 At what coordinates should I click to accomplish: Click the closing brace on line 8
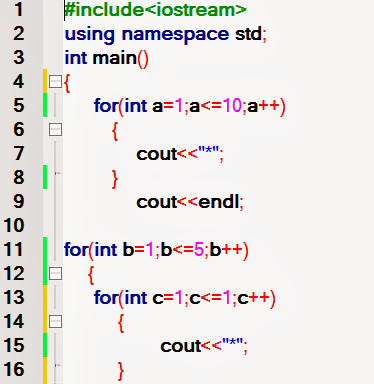click(115, 179)
